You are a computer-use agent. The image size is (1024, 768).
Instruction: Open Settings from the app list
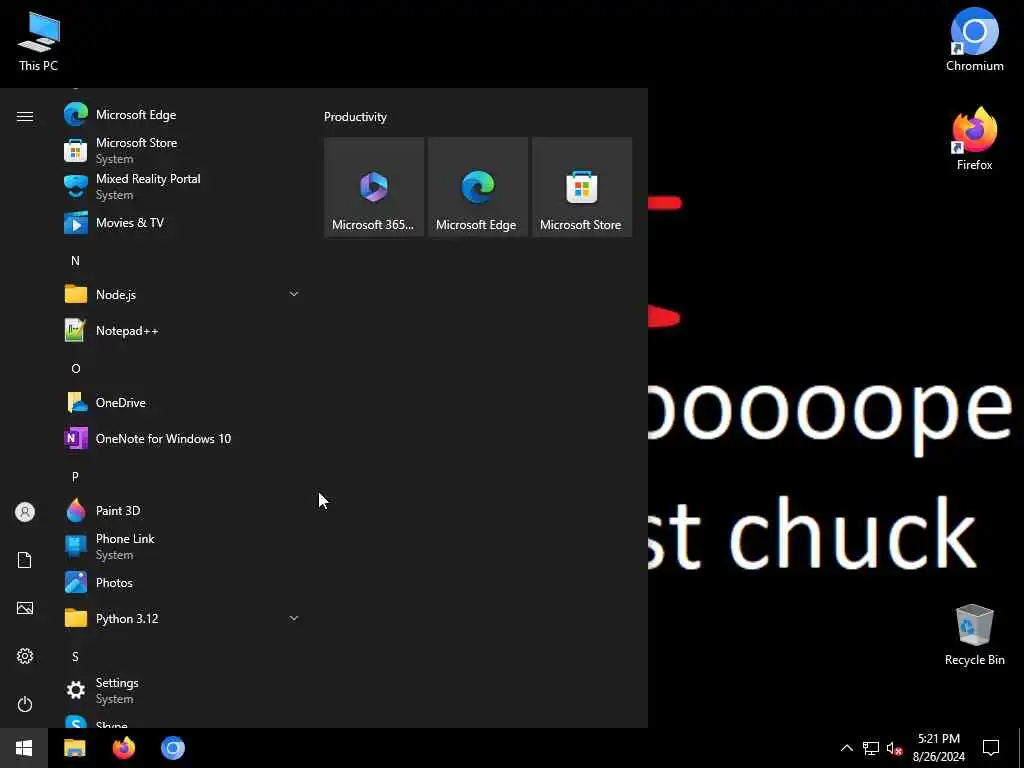[182, 690]
